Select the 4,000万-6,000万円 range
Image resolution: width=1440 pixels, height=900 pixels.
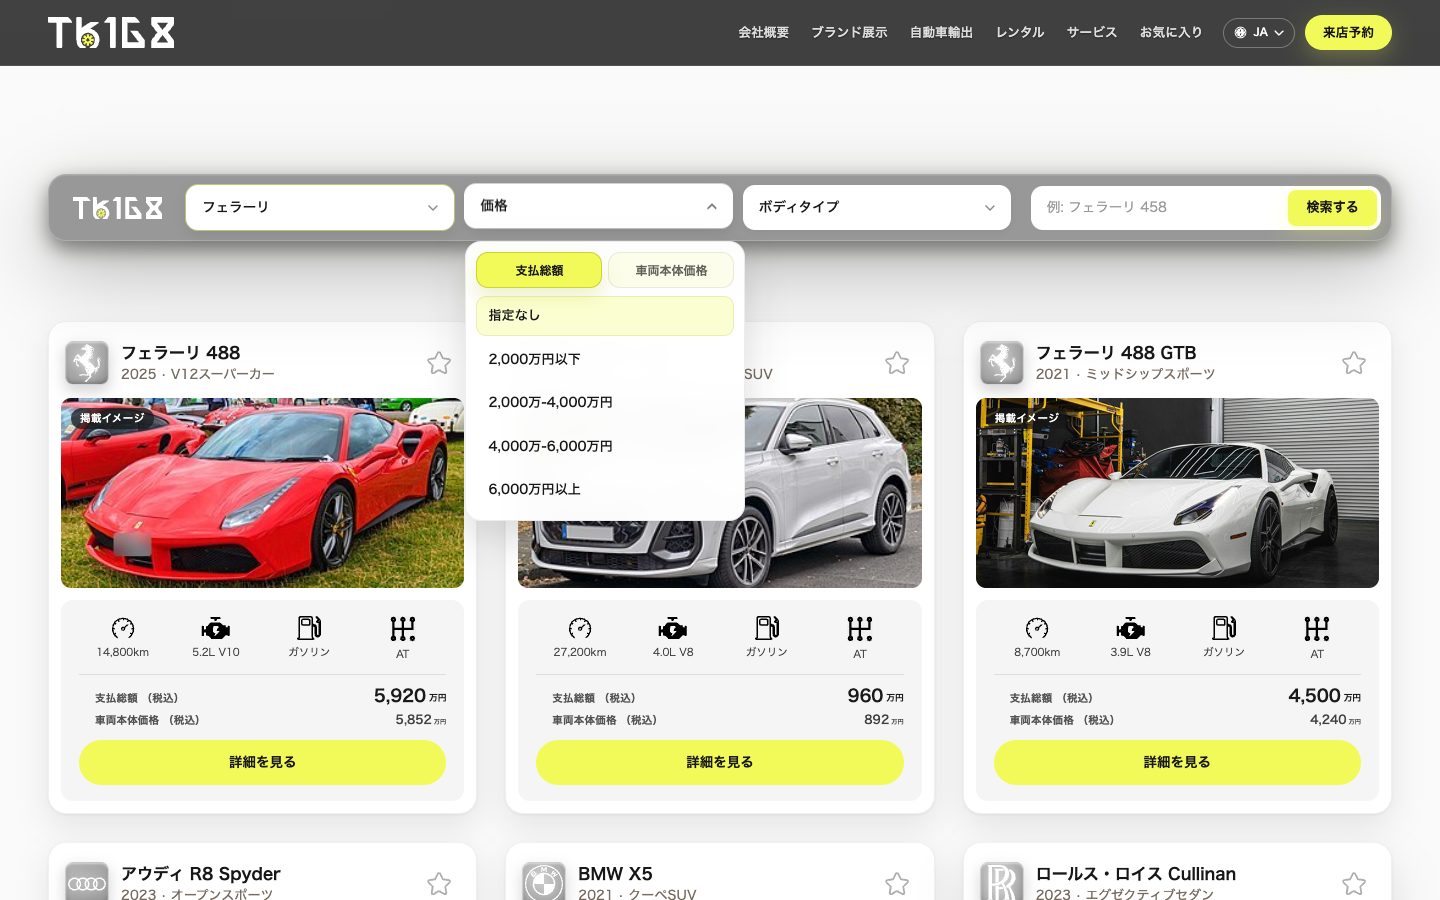pyautogui.click(x=605, y=446)
